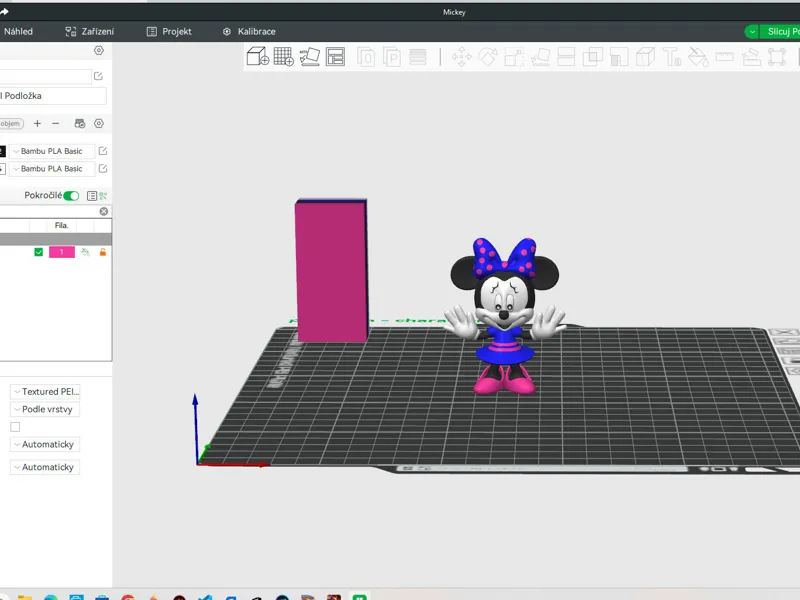Open the filament settings gear icon
The image size is (800, 600).
click(99, 123)
